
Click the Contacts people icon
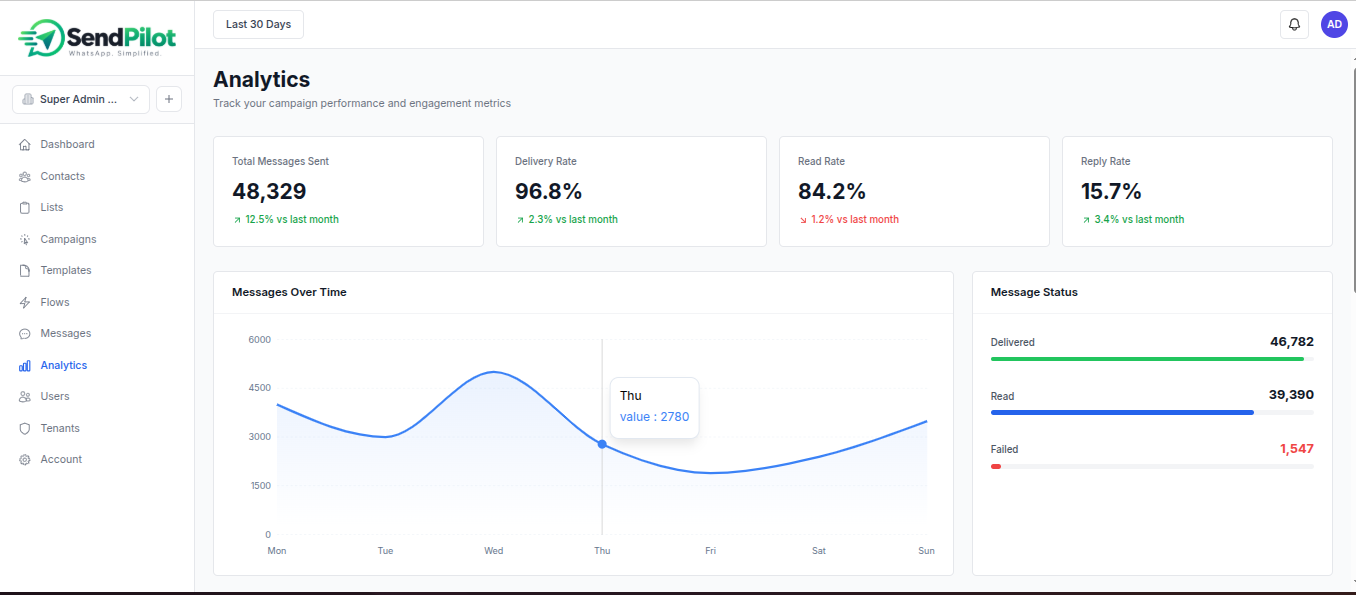pyautogui.click(x=25, y=177)
